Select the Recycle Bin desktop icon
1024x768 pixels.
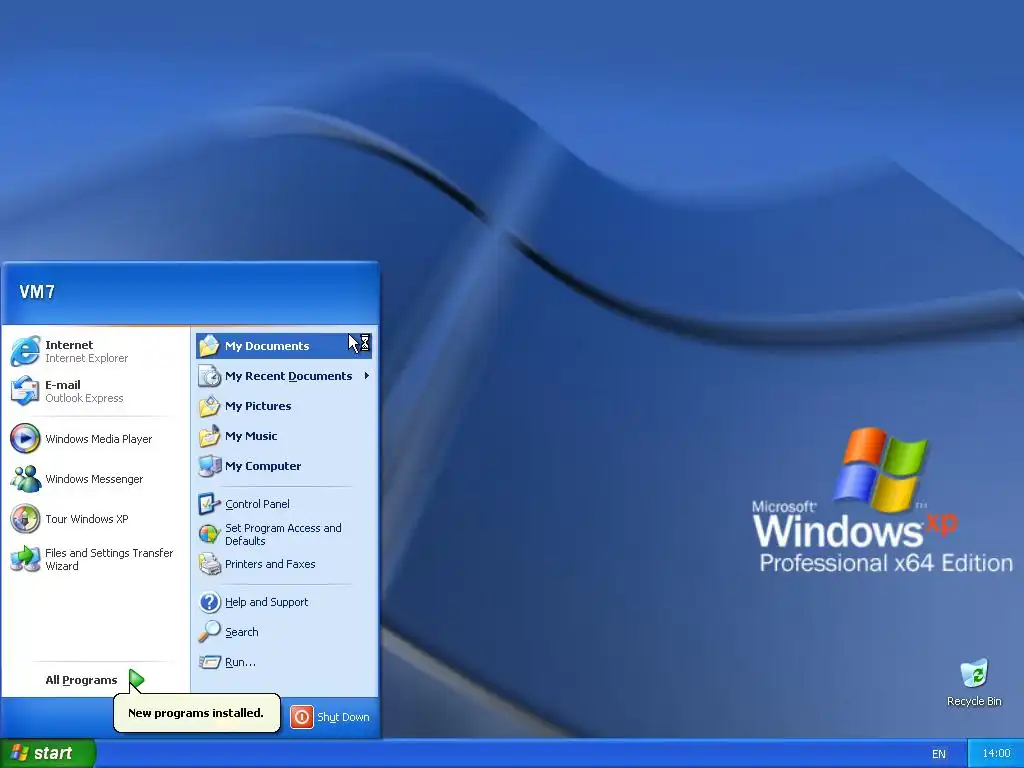pyautogui.click(x=974, y=673)
